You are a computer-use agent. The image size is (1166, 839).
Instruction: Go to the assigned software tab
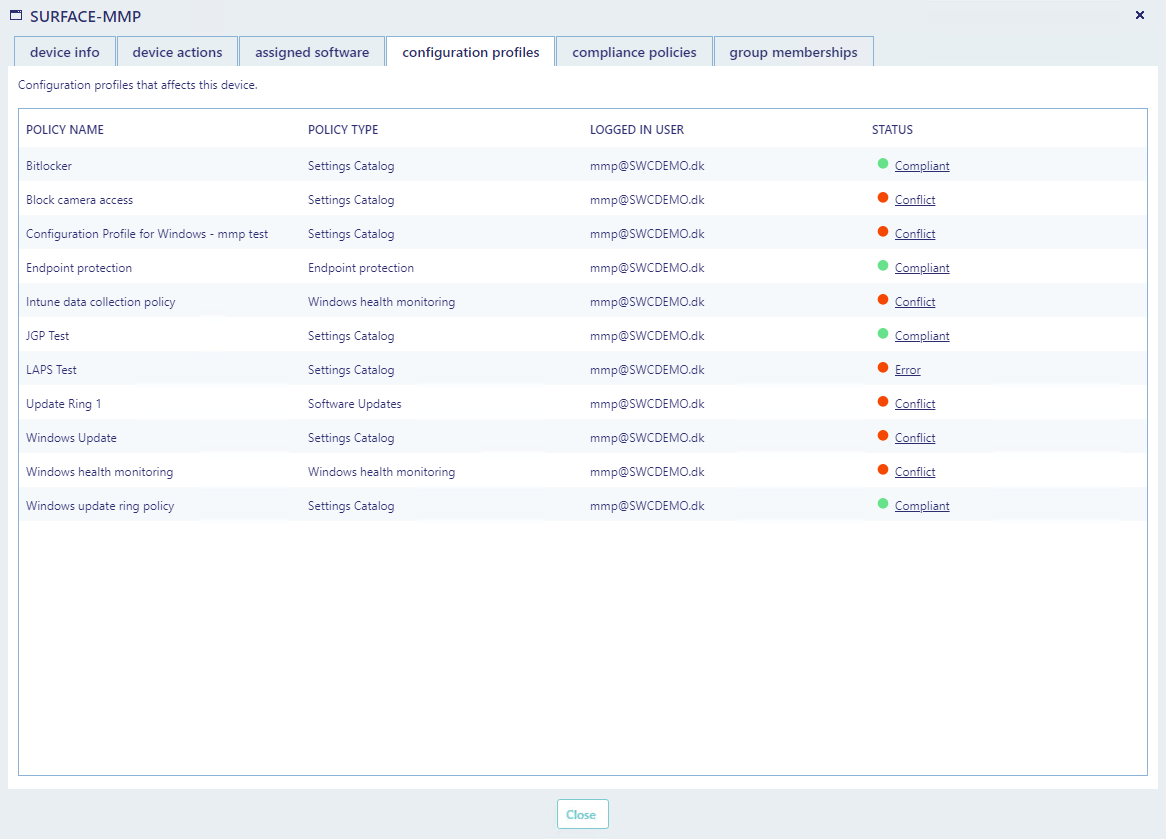pyautogui.click(x=312, y=52)
